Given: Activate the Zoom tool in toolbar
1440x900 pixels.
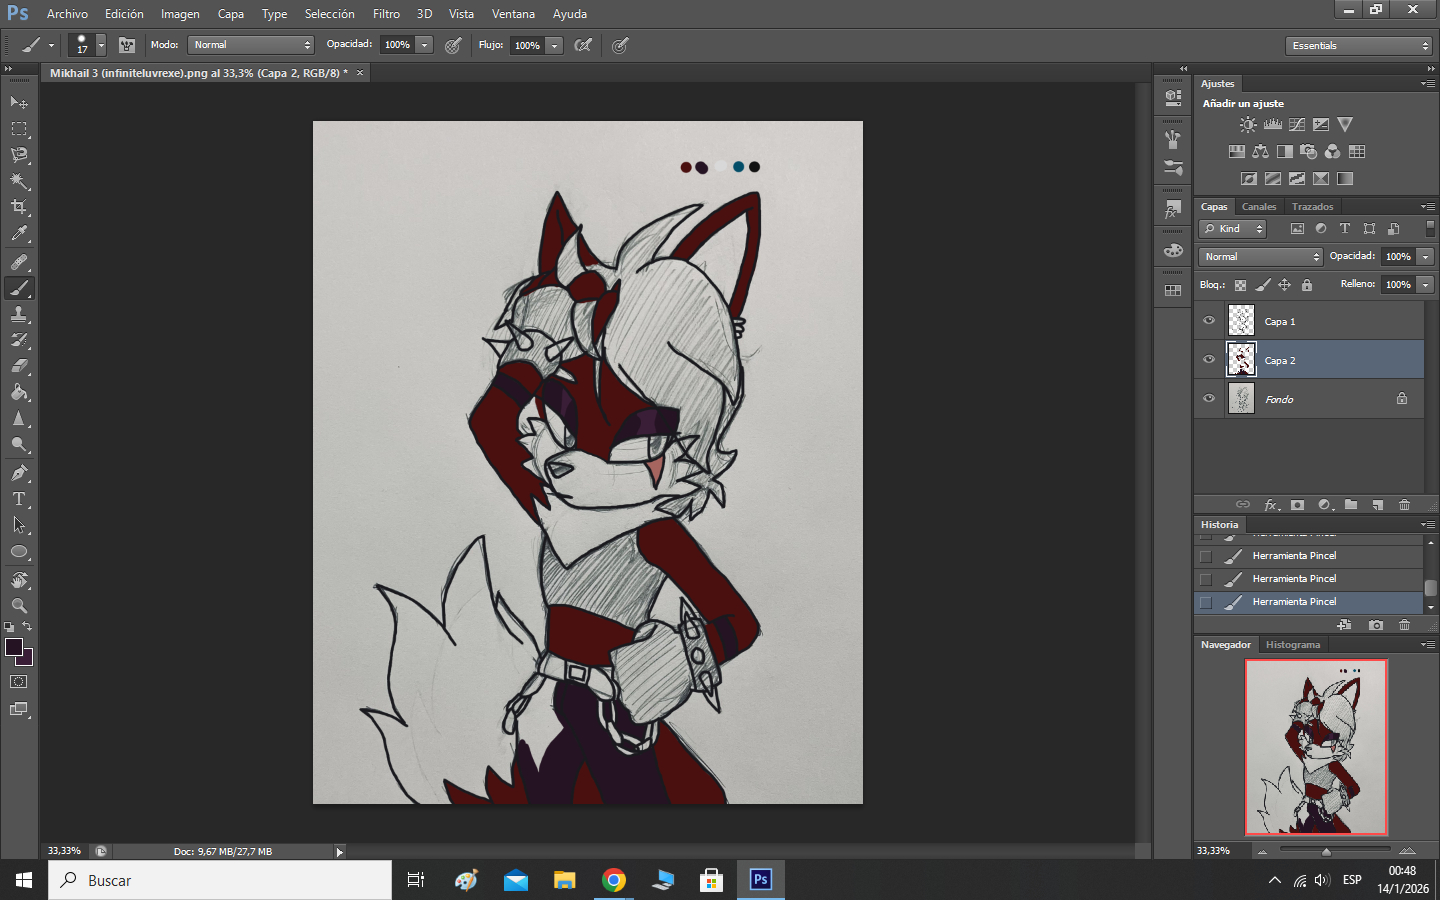Looking at the screenshot, I should tap(19, 606).
